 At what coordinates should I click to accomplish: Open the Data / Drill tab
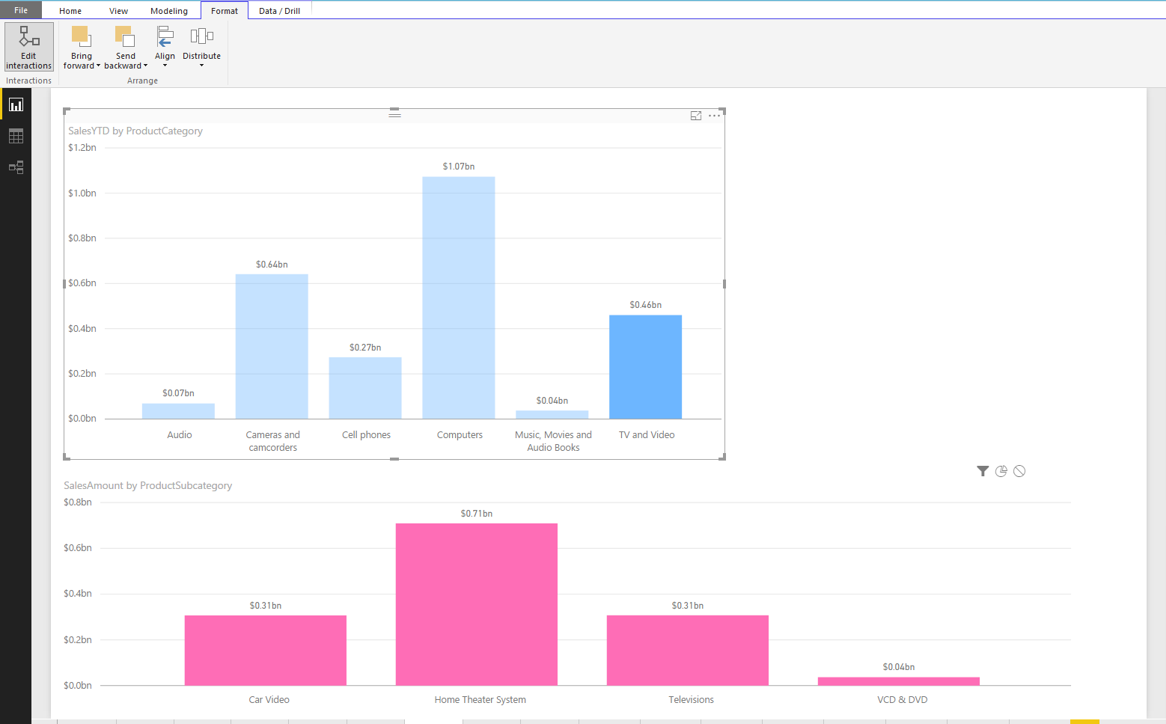click(x=280, y=11)
